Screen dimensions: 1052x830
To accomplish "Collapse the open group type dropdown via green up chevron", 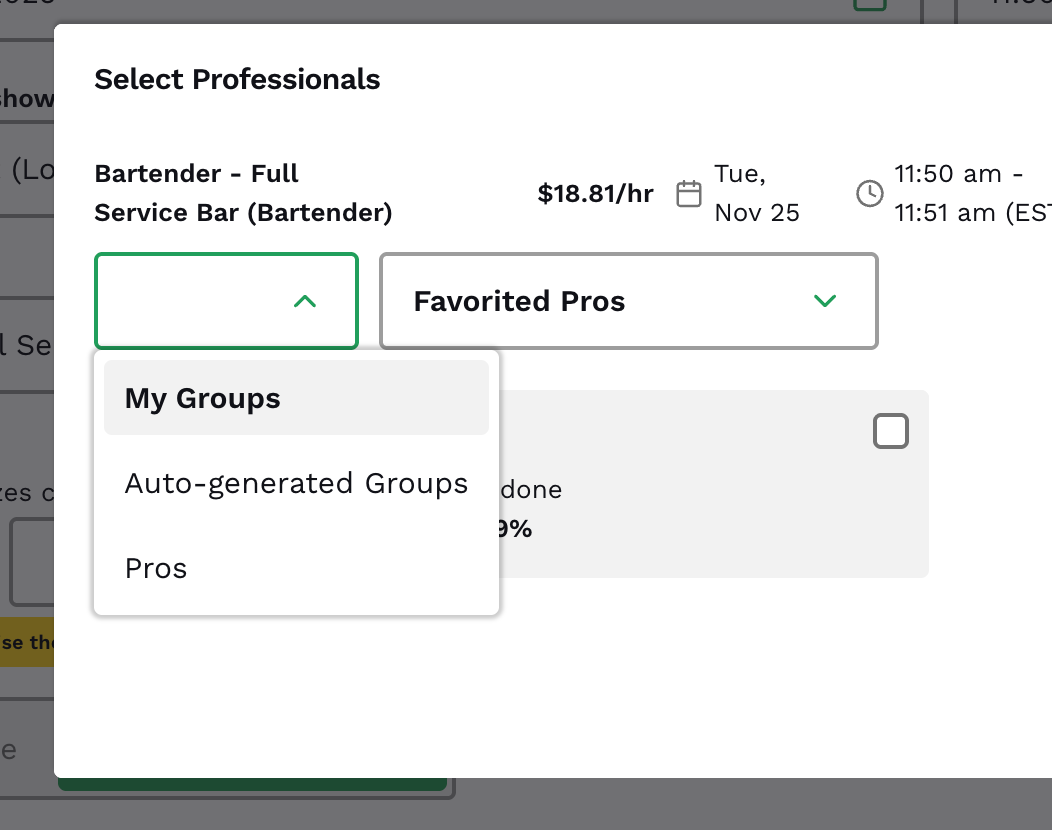I will (305, 301).
